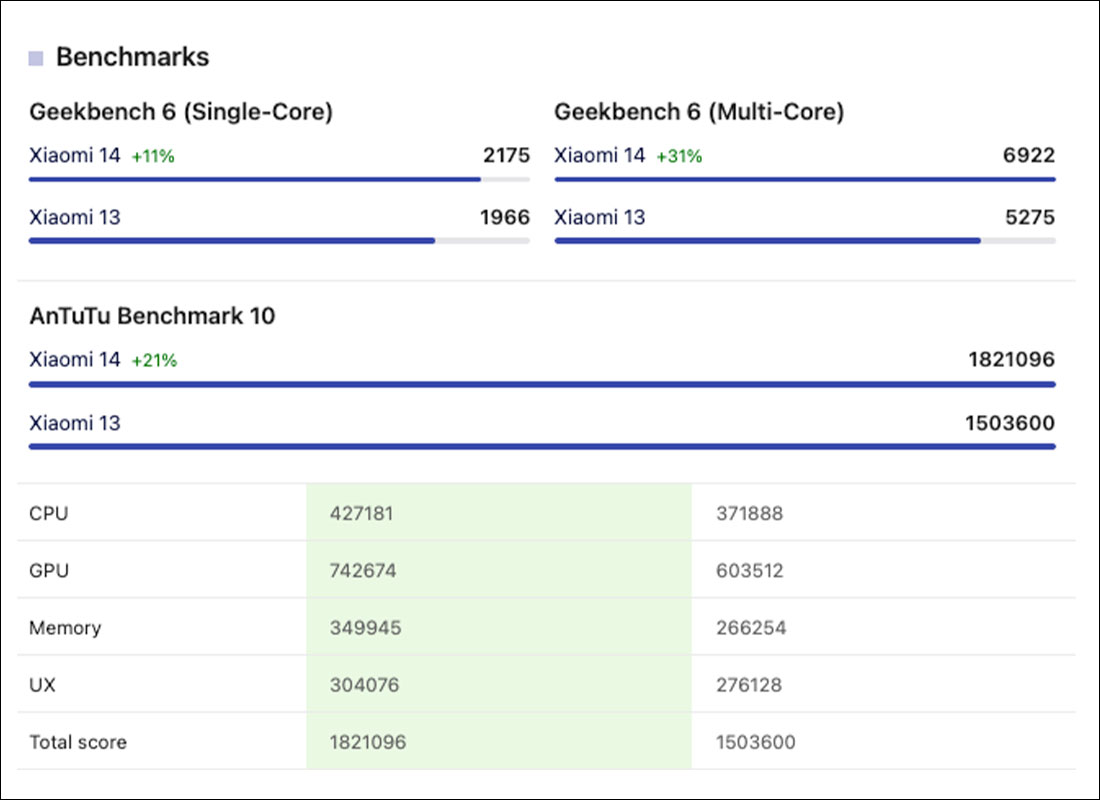Screen dimensions: 1100x800
Task: Click the GPU value 742674
Action: tap(363, 571)
